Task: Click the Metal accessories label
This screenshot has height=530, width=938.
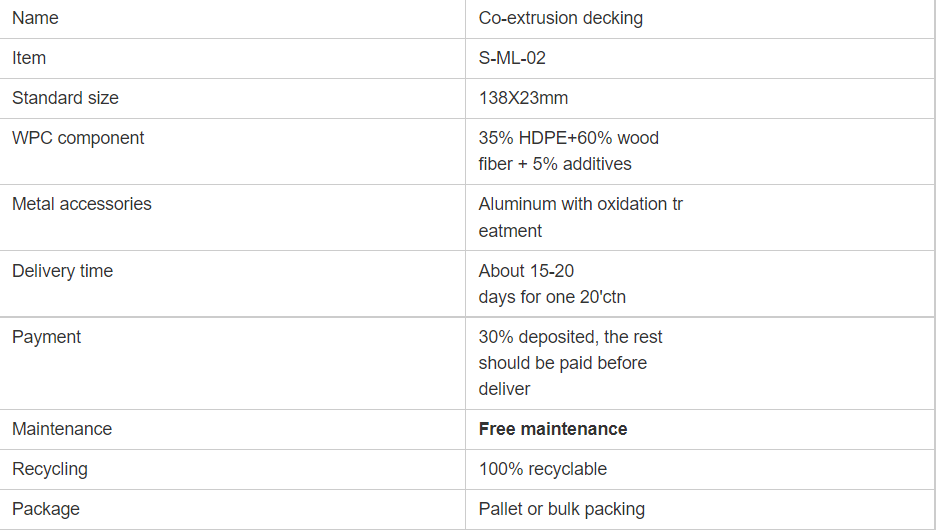Action: click(82, 204)
